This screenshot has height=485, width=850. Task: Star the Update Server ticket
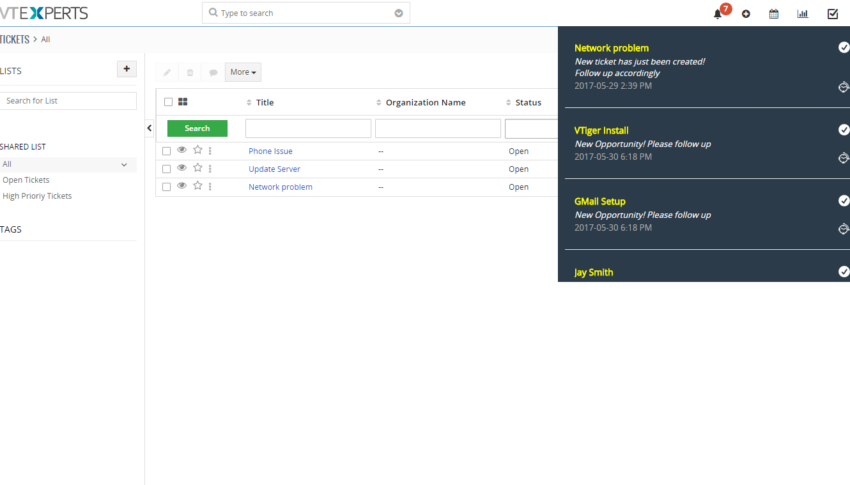198,168
